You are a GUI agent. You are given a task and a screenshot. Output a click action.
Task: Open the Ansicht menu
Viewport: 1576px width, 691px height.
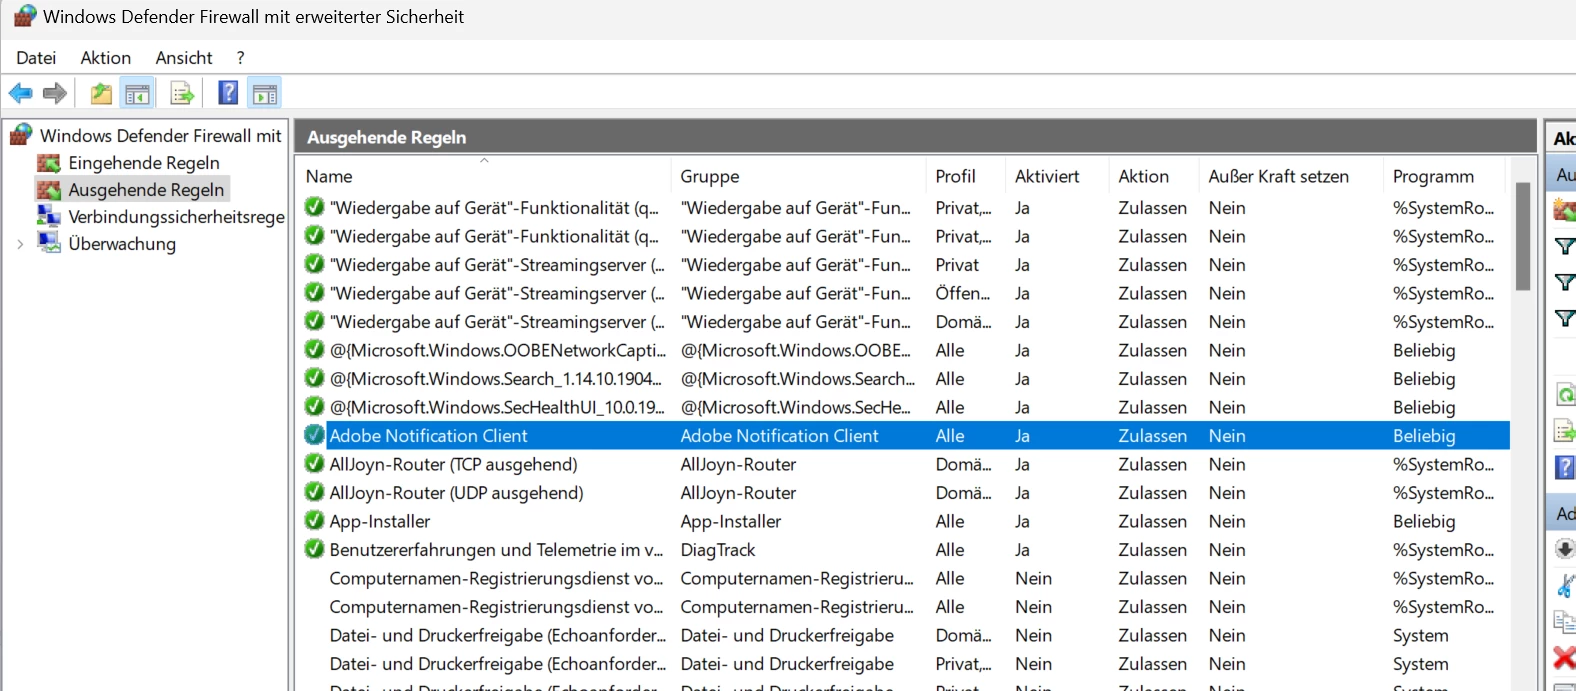(184, 58)
